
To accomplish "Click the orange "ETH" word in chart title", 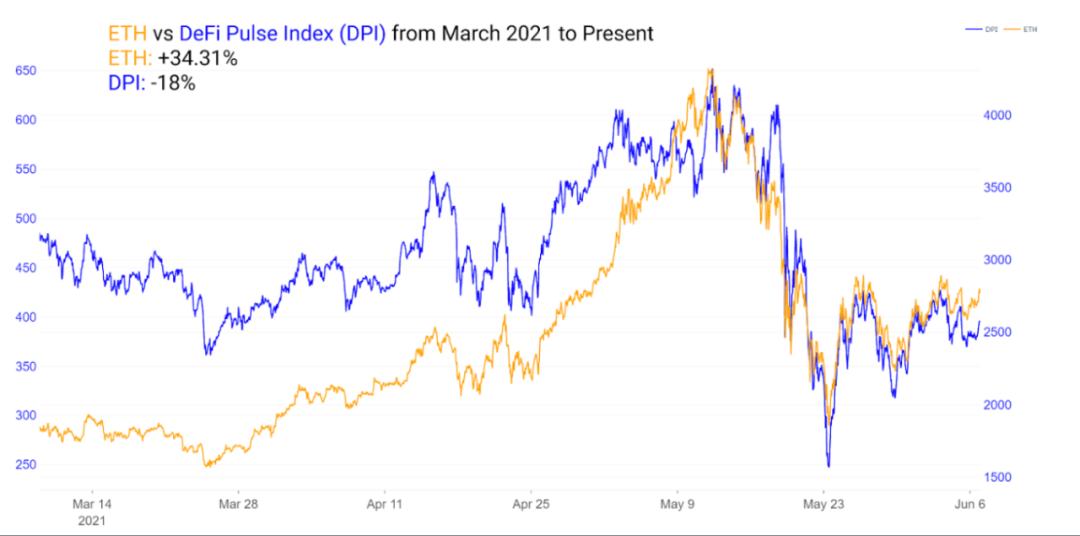I will pos(127,32).
